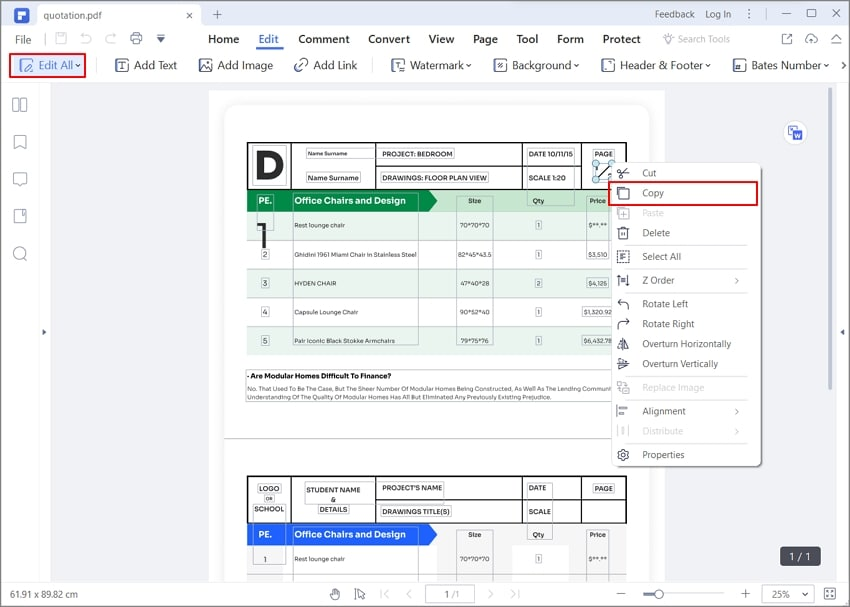Viewport: 850px width, 607px height.
Task: Click the Add Link toolbar icon
Action: (x=300, y=65)
